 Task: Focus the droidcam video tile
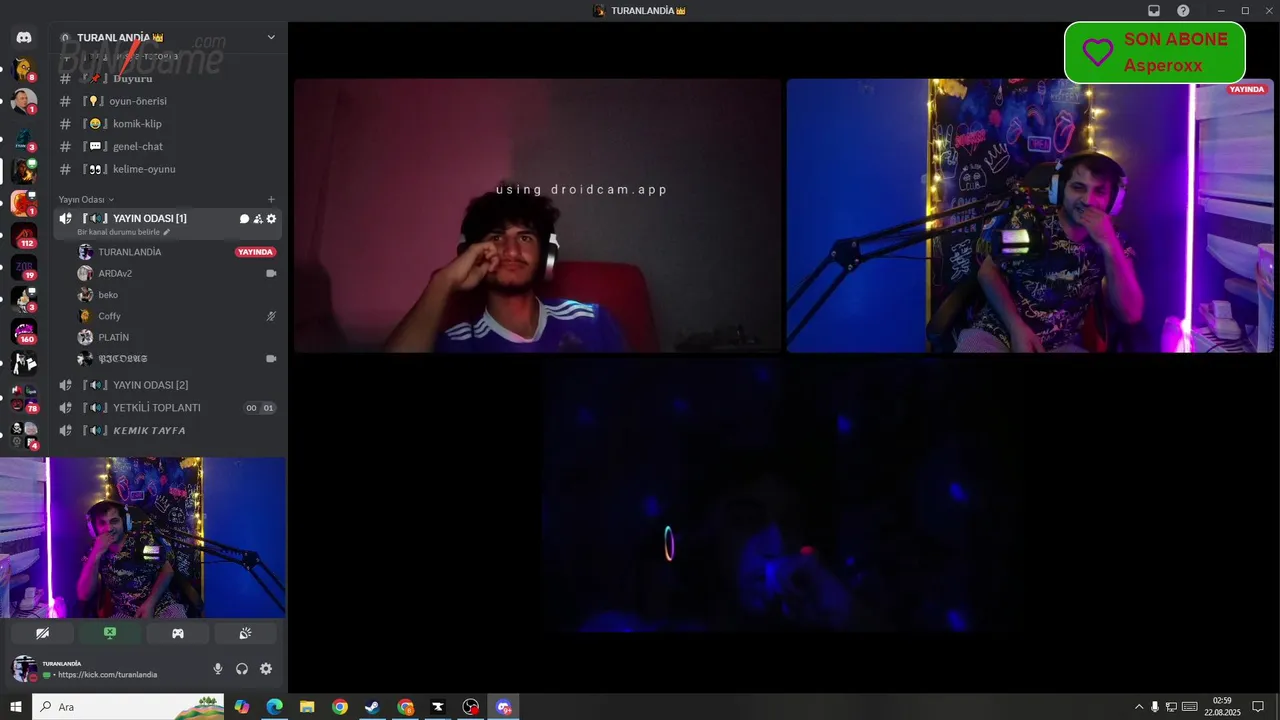[537, 216]
